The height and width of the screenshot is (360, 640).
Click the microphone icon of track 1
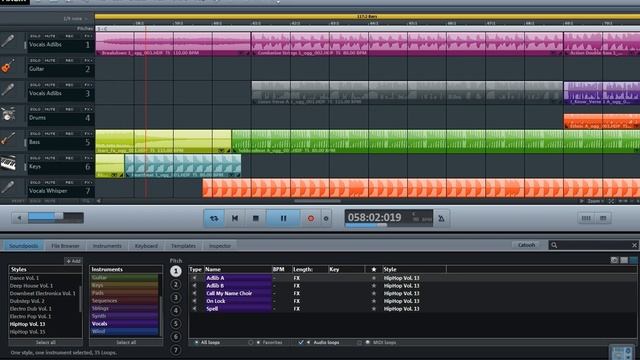pyautogui.click(x=7, y=41)
